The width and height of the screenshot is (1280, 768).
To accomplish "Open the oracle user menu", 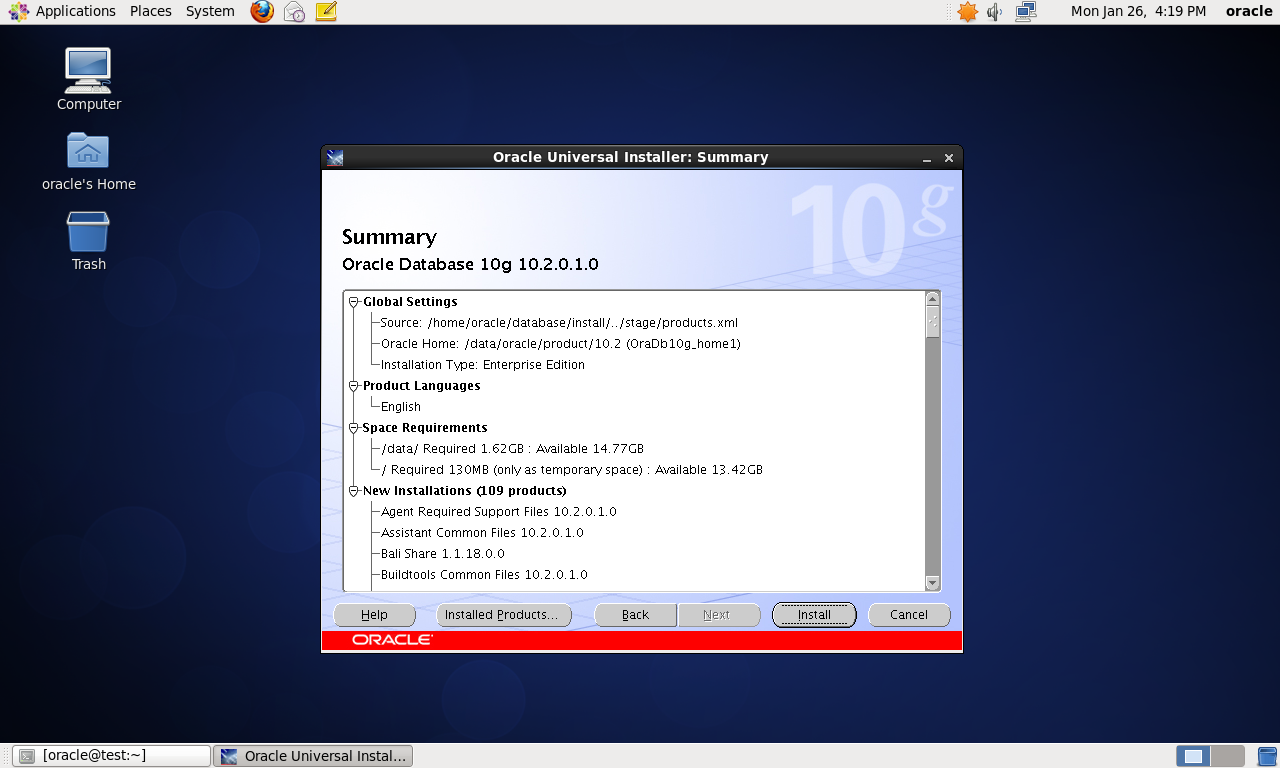I will coord(1249,12).
